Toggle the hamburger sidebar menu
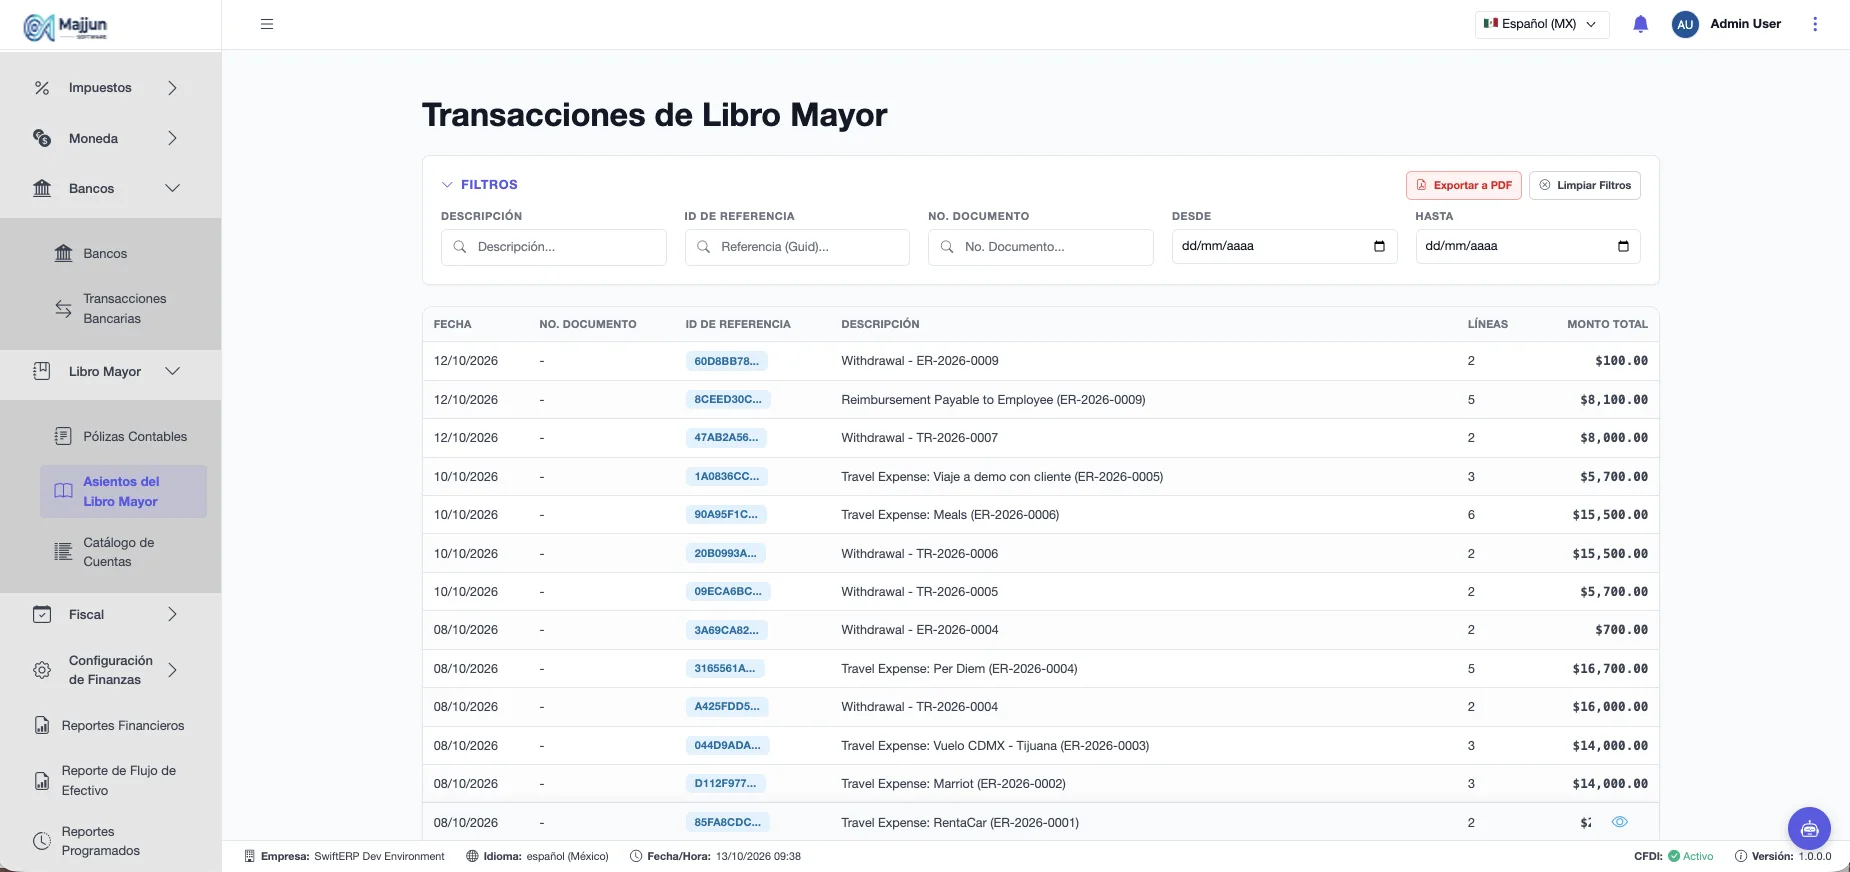This screenshot has width=1850, height=872. tap(267, 24)
